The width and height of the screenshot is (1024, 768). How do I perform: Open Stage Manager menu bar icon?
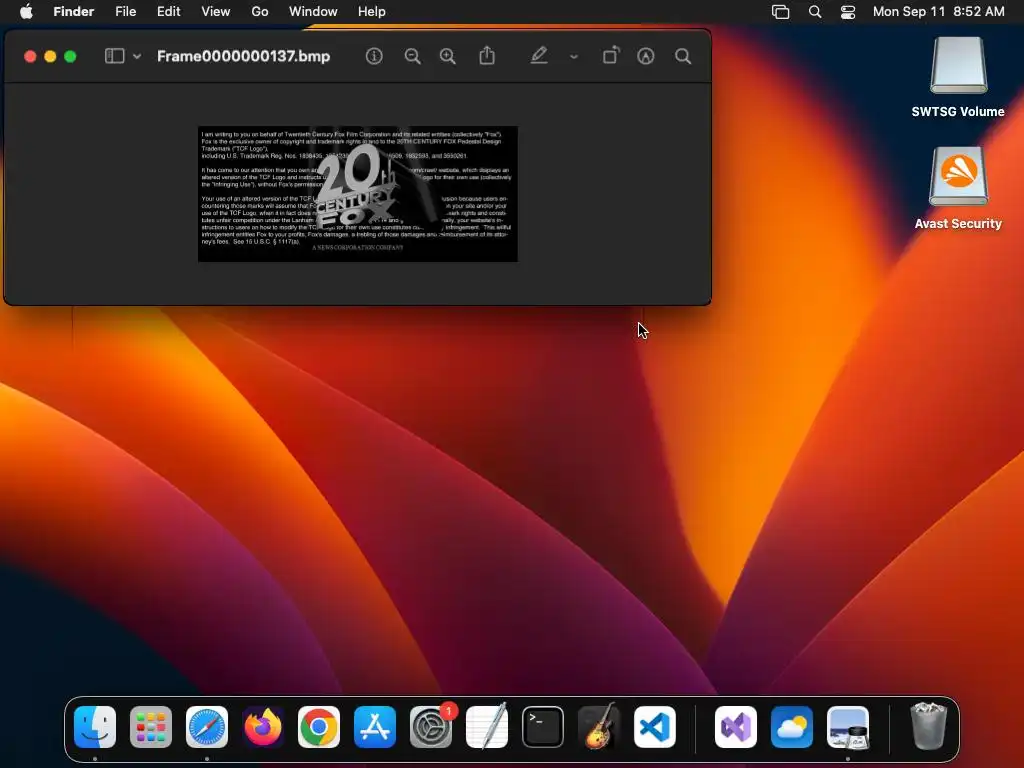(780, 11)
